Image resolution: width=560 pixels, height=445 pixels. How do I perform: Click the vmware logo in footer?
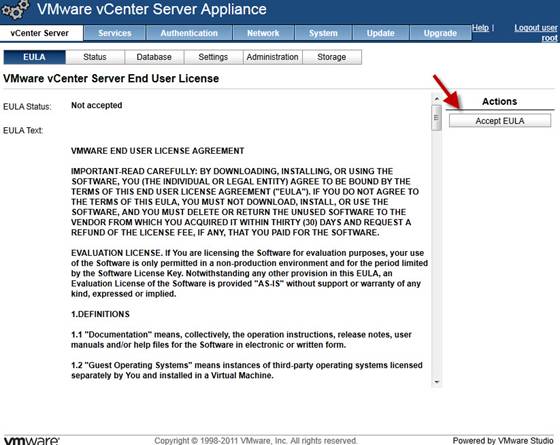(32, 440)
